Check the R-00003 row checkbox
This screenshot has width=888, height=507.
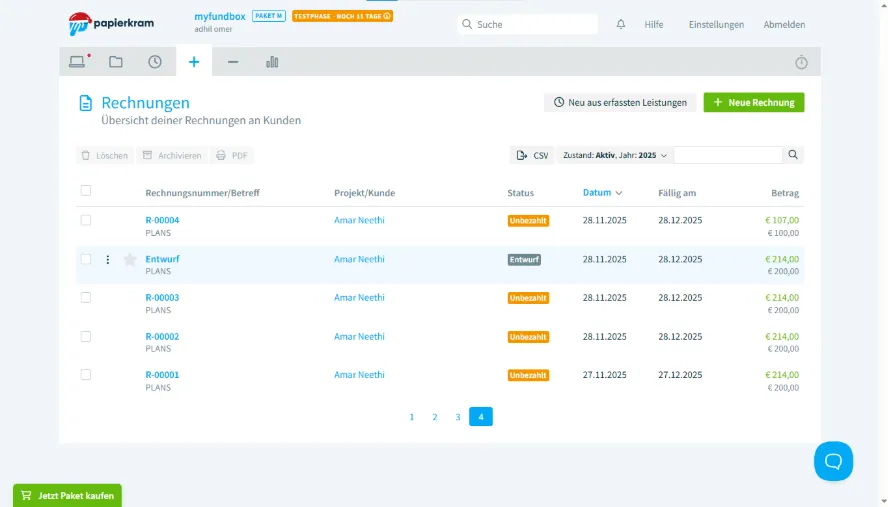point(86,298)
